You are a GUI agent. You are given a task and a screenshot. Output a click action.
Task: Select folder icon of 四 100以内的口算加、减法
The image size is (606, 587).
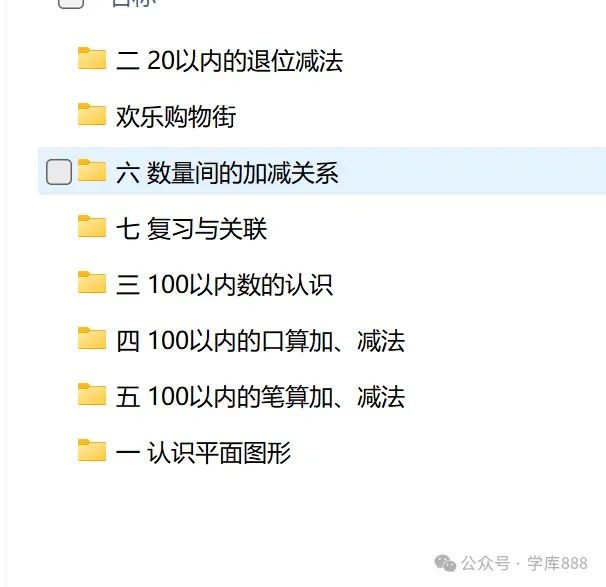click(92, 339)
